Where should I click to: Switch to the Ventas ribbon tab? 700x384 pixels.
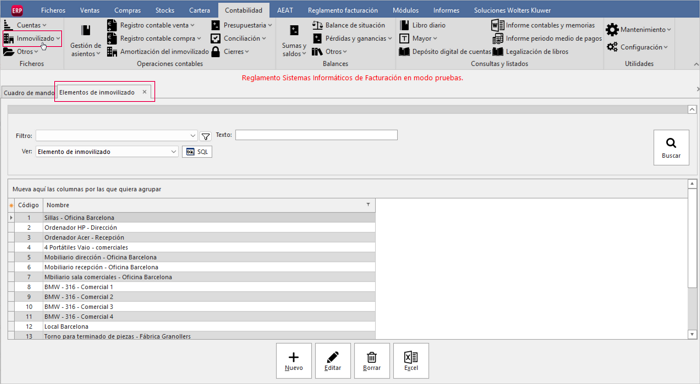point(90,10)
